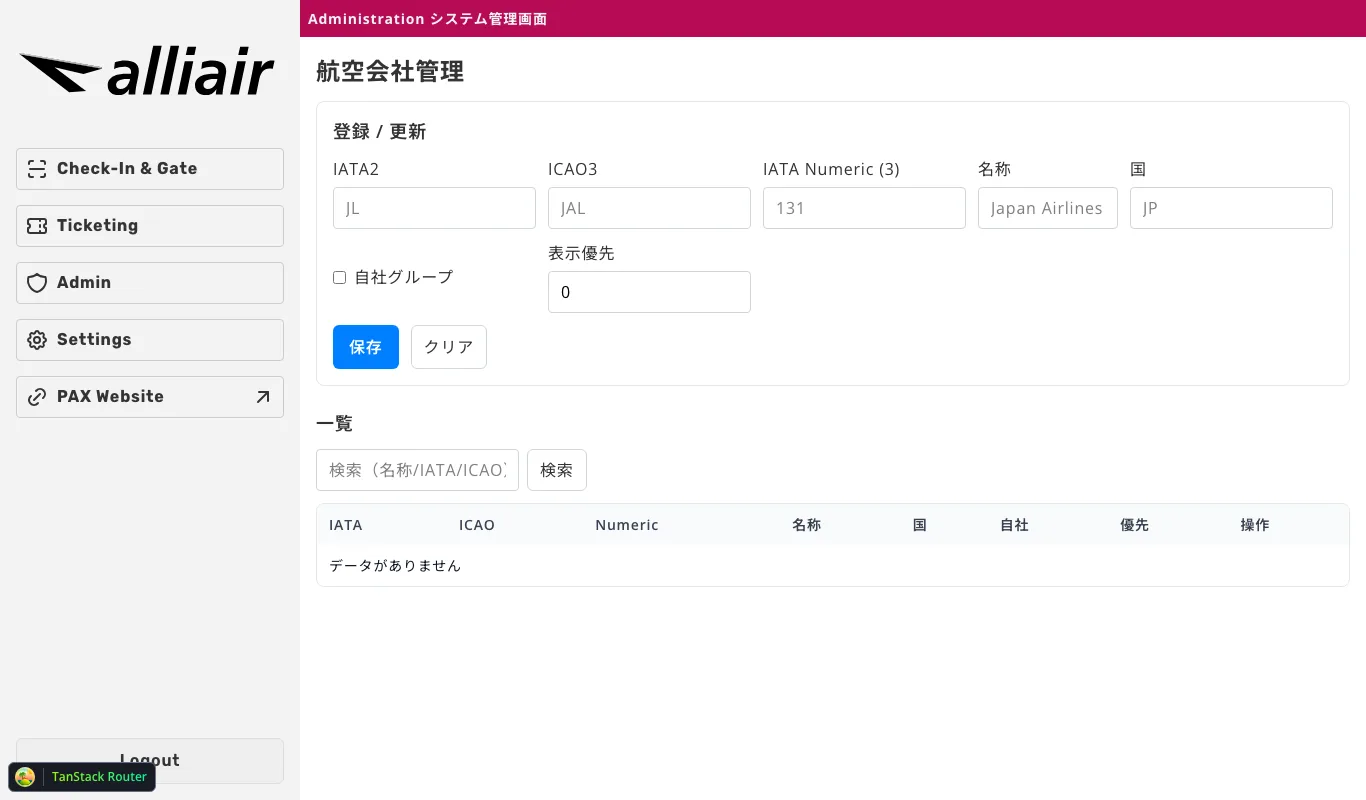The width and height of the screenshot is (1366, 800).
Task: Save the airline with the 保存 button
Action: 365,347
